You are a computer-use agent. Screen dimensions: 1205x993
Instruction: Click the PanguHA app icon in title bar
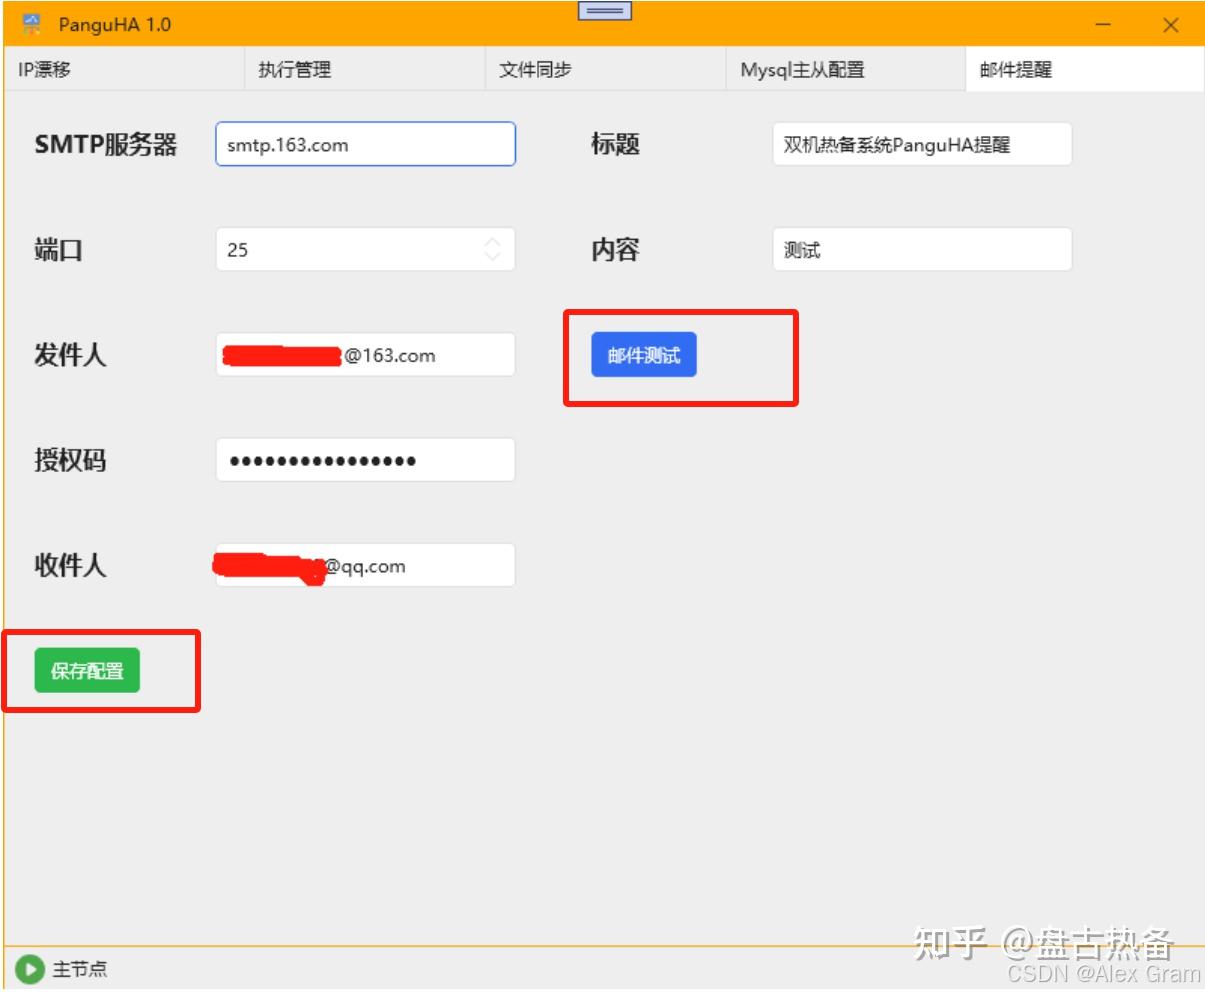pyautogui.click(x=32, y=24)
